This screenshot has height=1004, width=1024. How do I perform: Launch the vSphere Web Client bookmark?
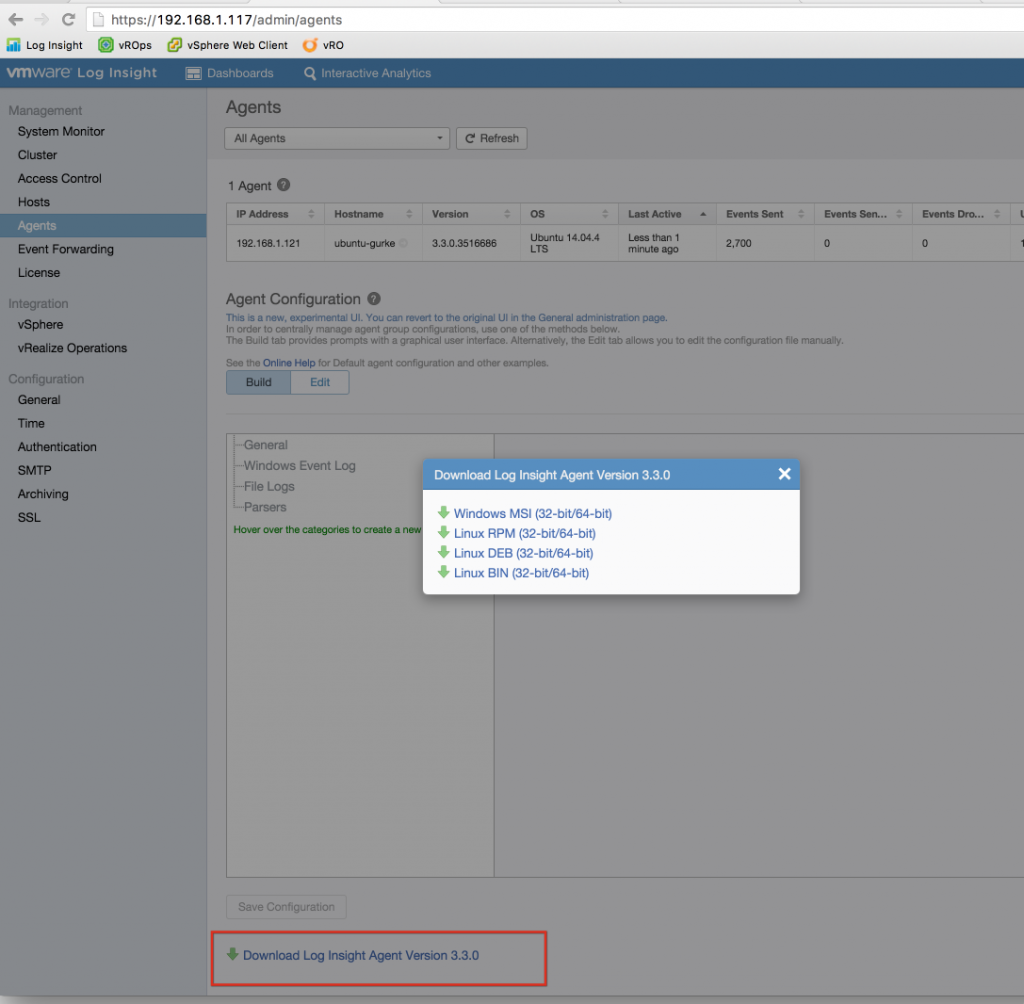[227, 44]
